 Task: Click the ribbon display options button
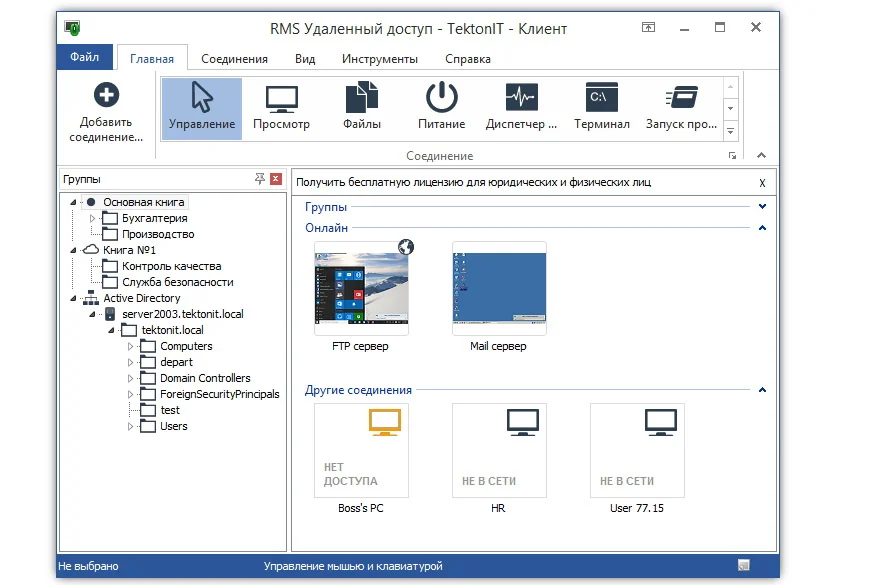(648, 27)
